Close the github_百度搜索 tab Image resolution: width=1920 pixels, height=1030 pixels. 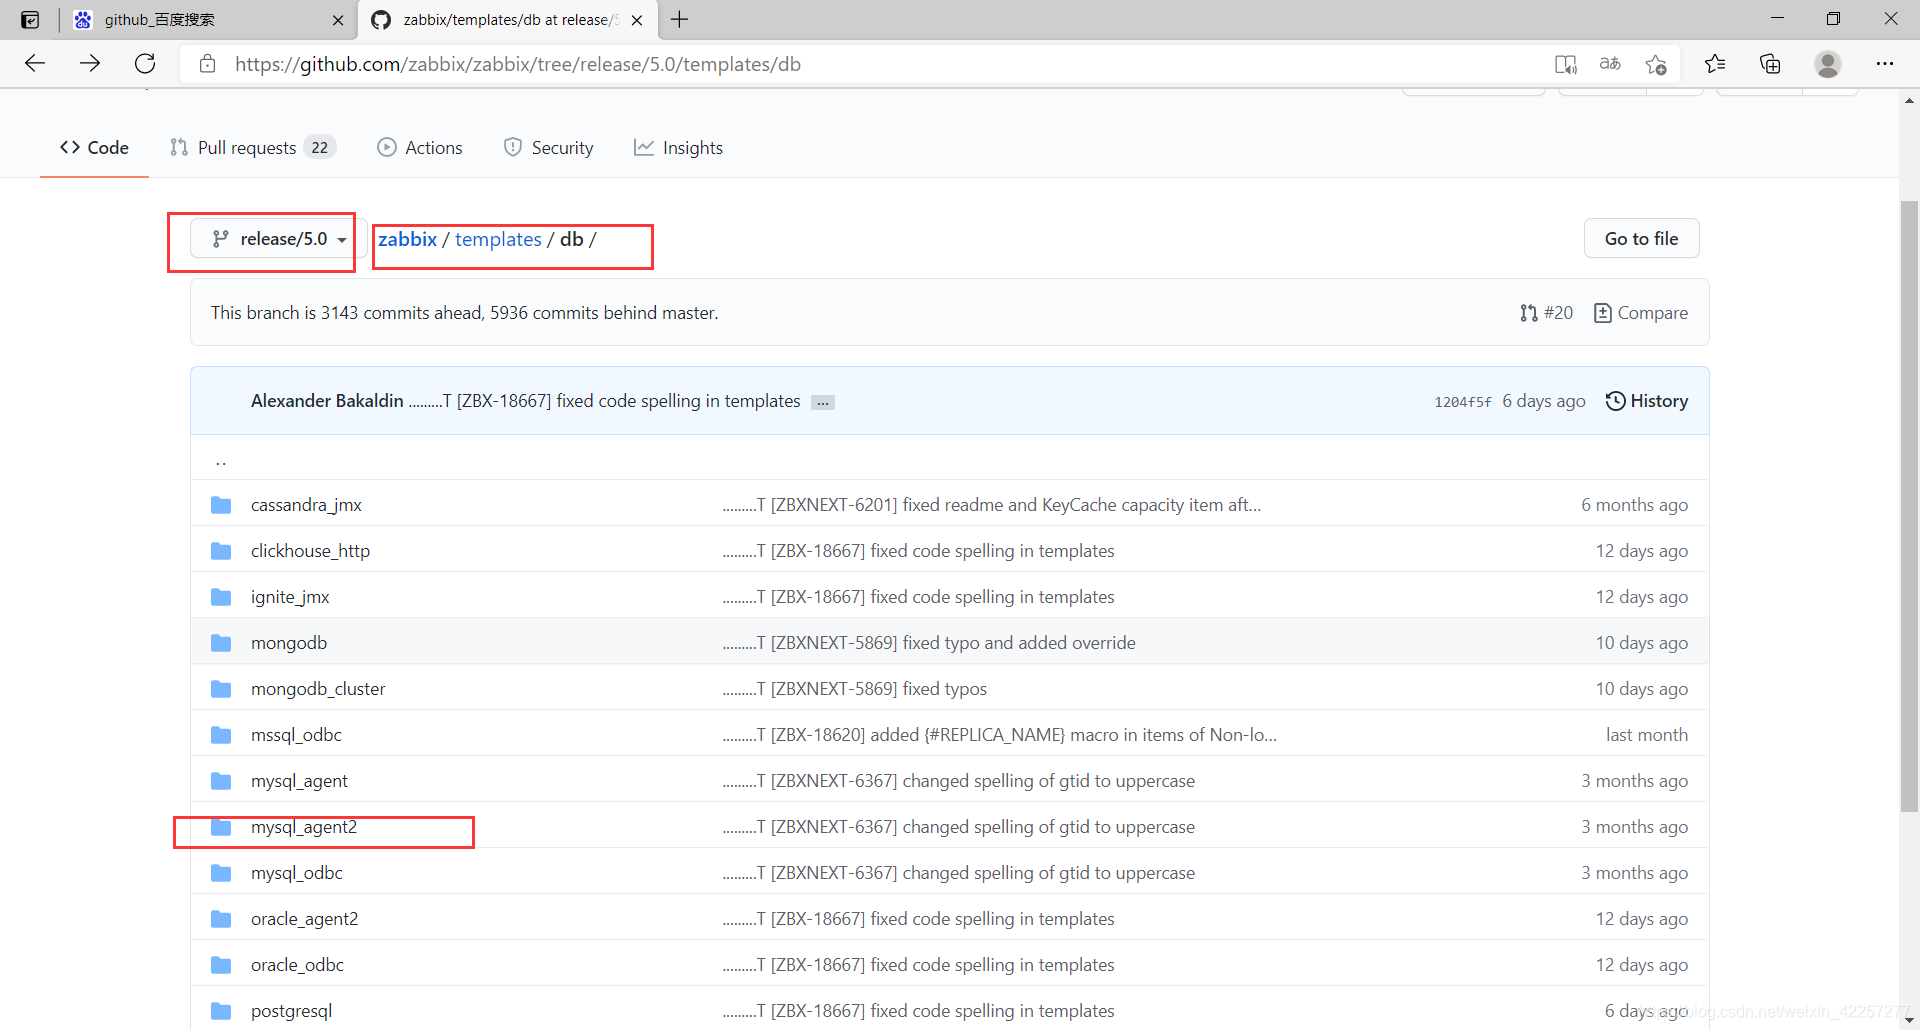[x=338, y=20]
